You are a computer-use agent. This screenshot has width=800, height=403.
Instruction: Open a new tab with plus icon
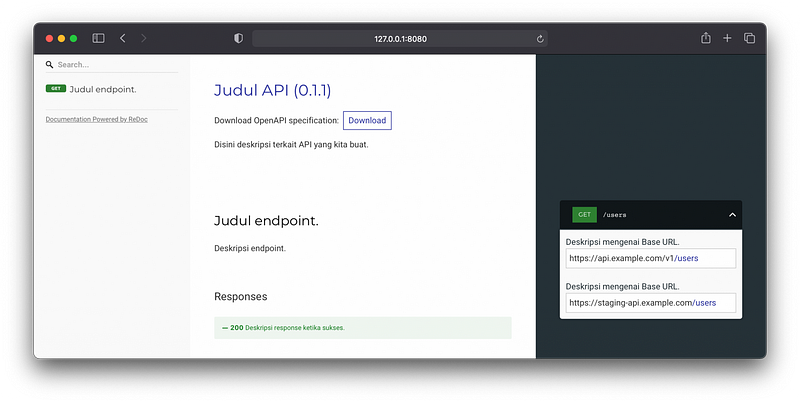728,38
